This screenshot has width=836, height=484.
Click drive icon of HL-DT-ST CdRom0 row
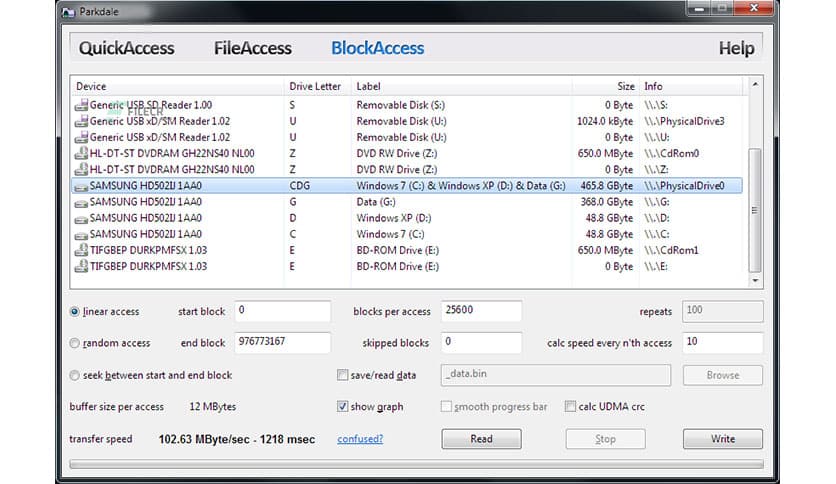tap(81, 153)
